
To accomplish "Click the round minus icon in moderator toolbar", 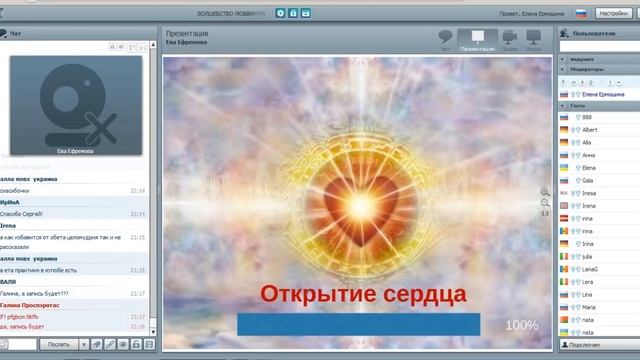I will 619,83.
